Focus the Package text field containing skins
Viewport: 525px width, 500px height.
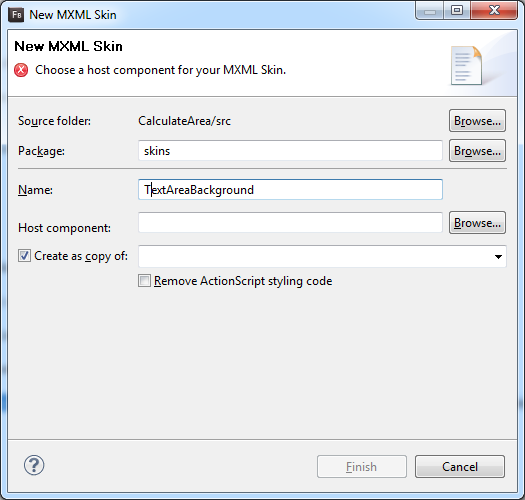click(290, 151)
